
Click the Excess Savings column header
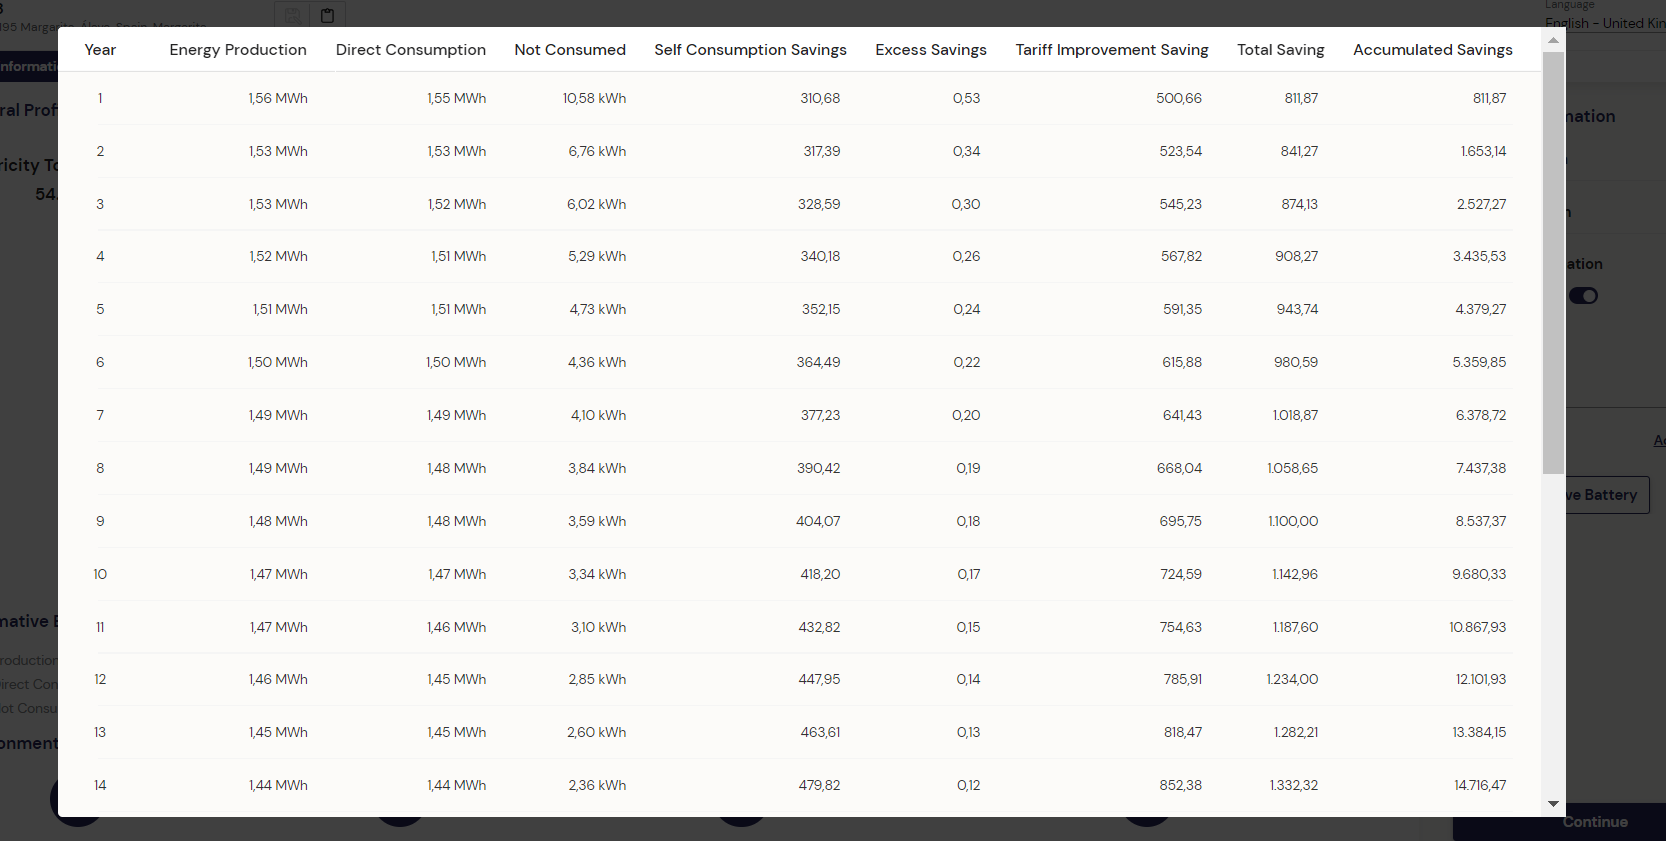click(931, 50)
